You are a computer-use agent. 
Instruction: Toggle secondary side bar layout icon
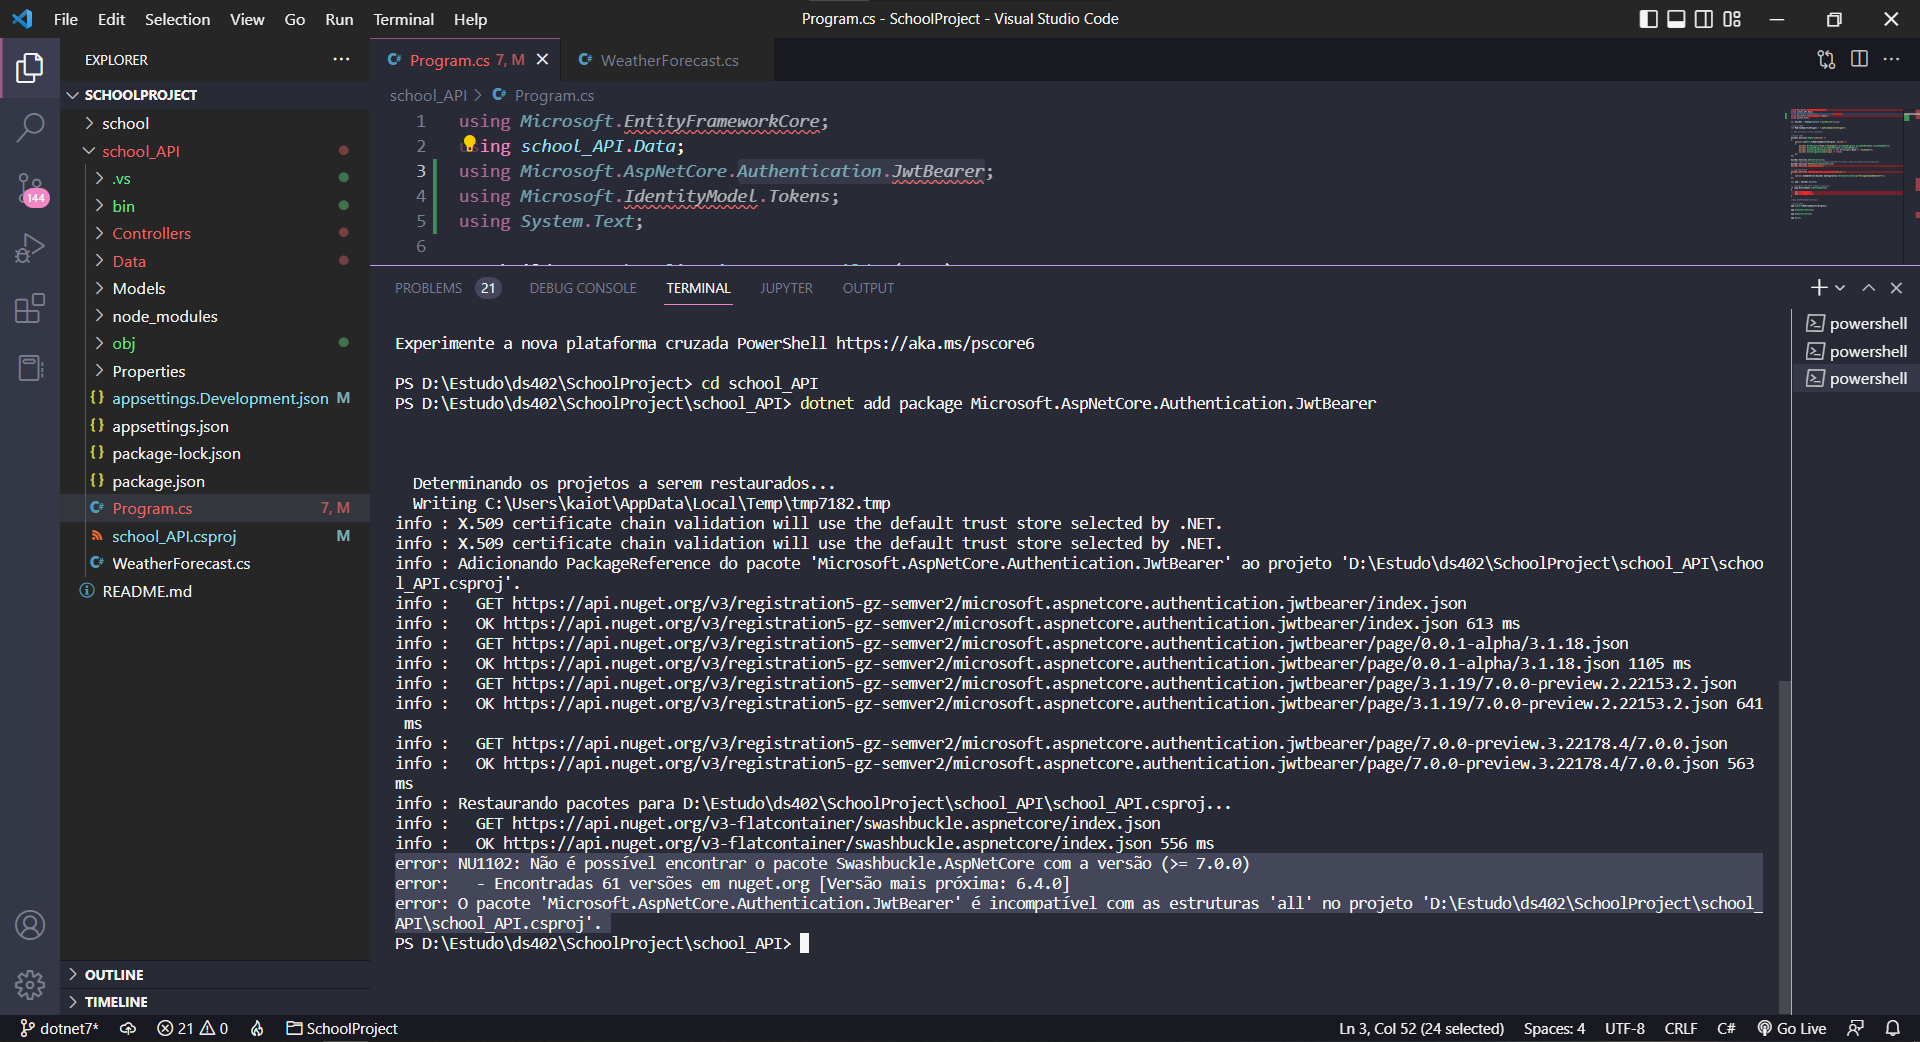point(1704,19)
